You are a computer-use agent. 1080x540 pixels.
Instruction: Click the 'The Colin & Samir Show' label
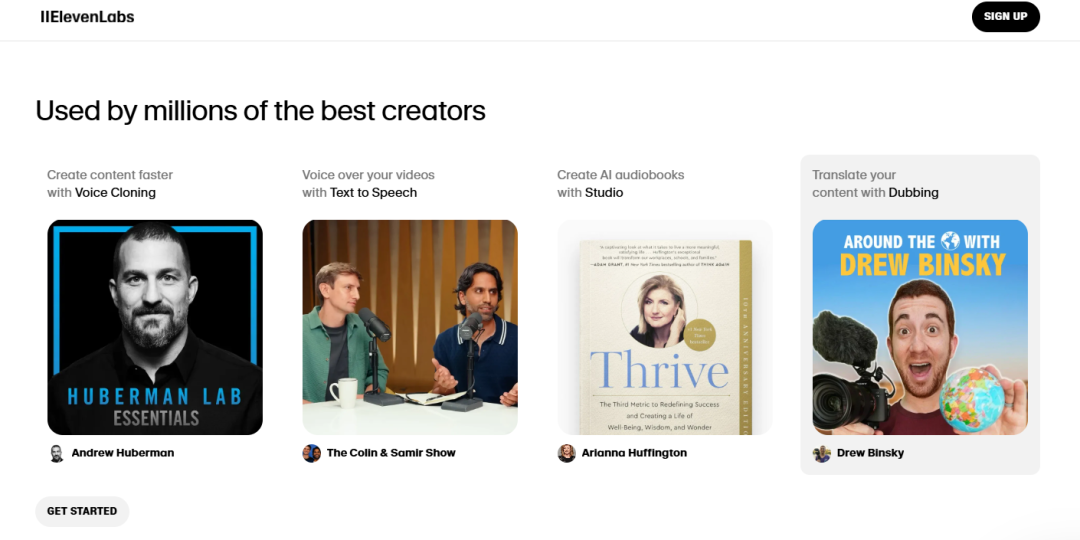coord(391,453)
